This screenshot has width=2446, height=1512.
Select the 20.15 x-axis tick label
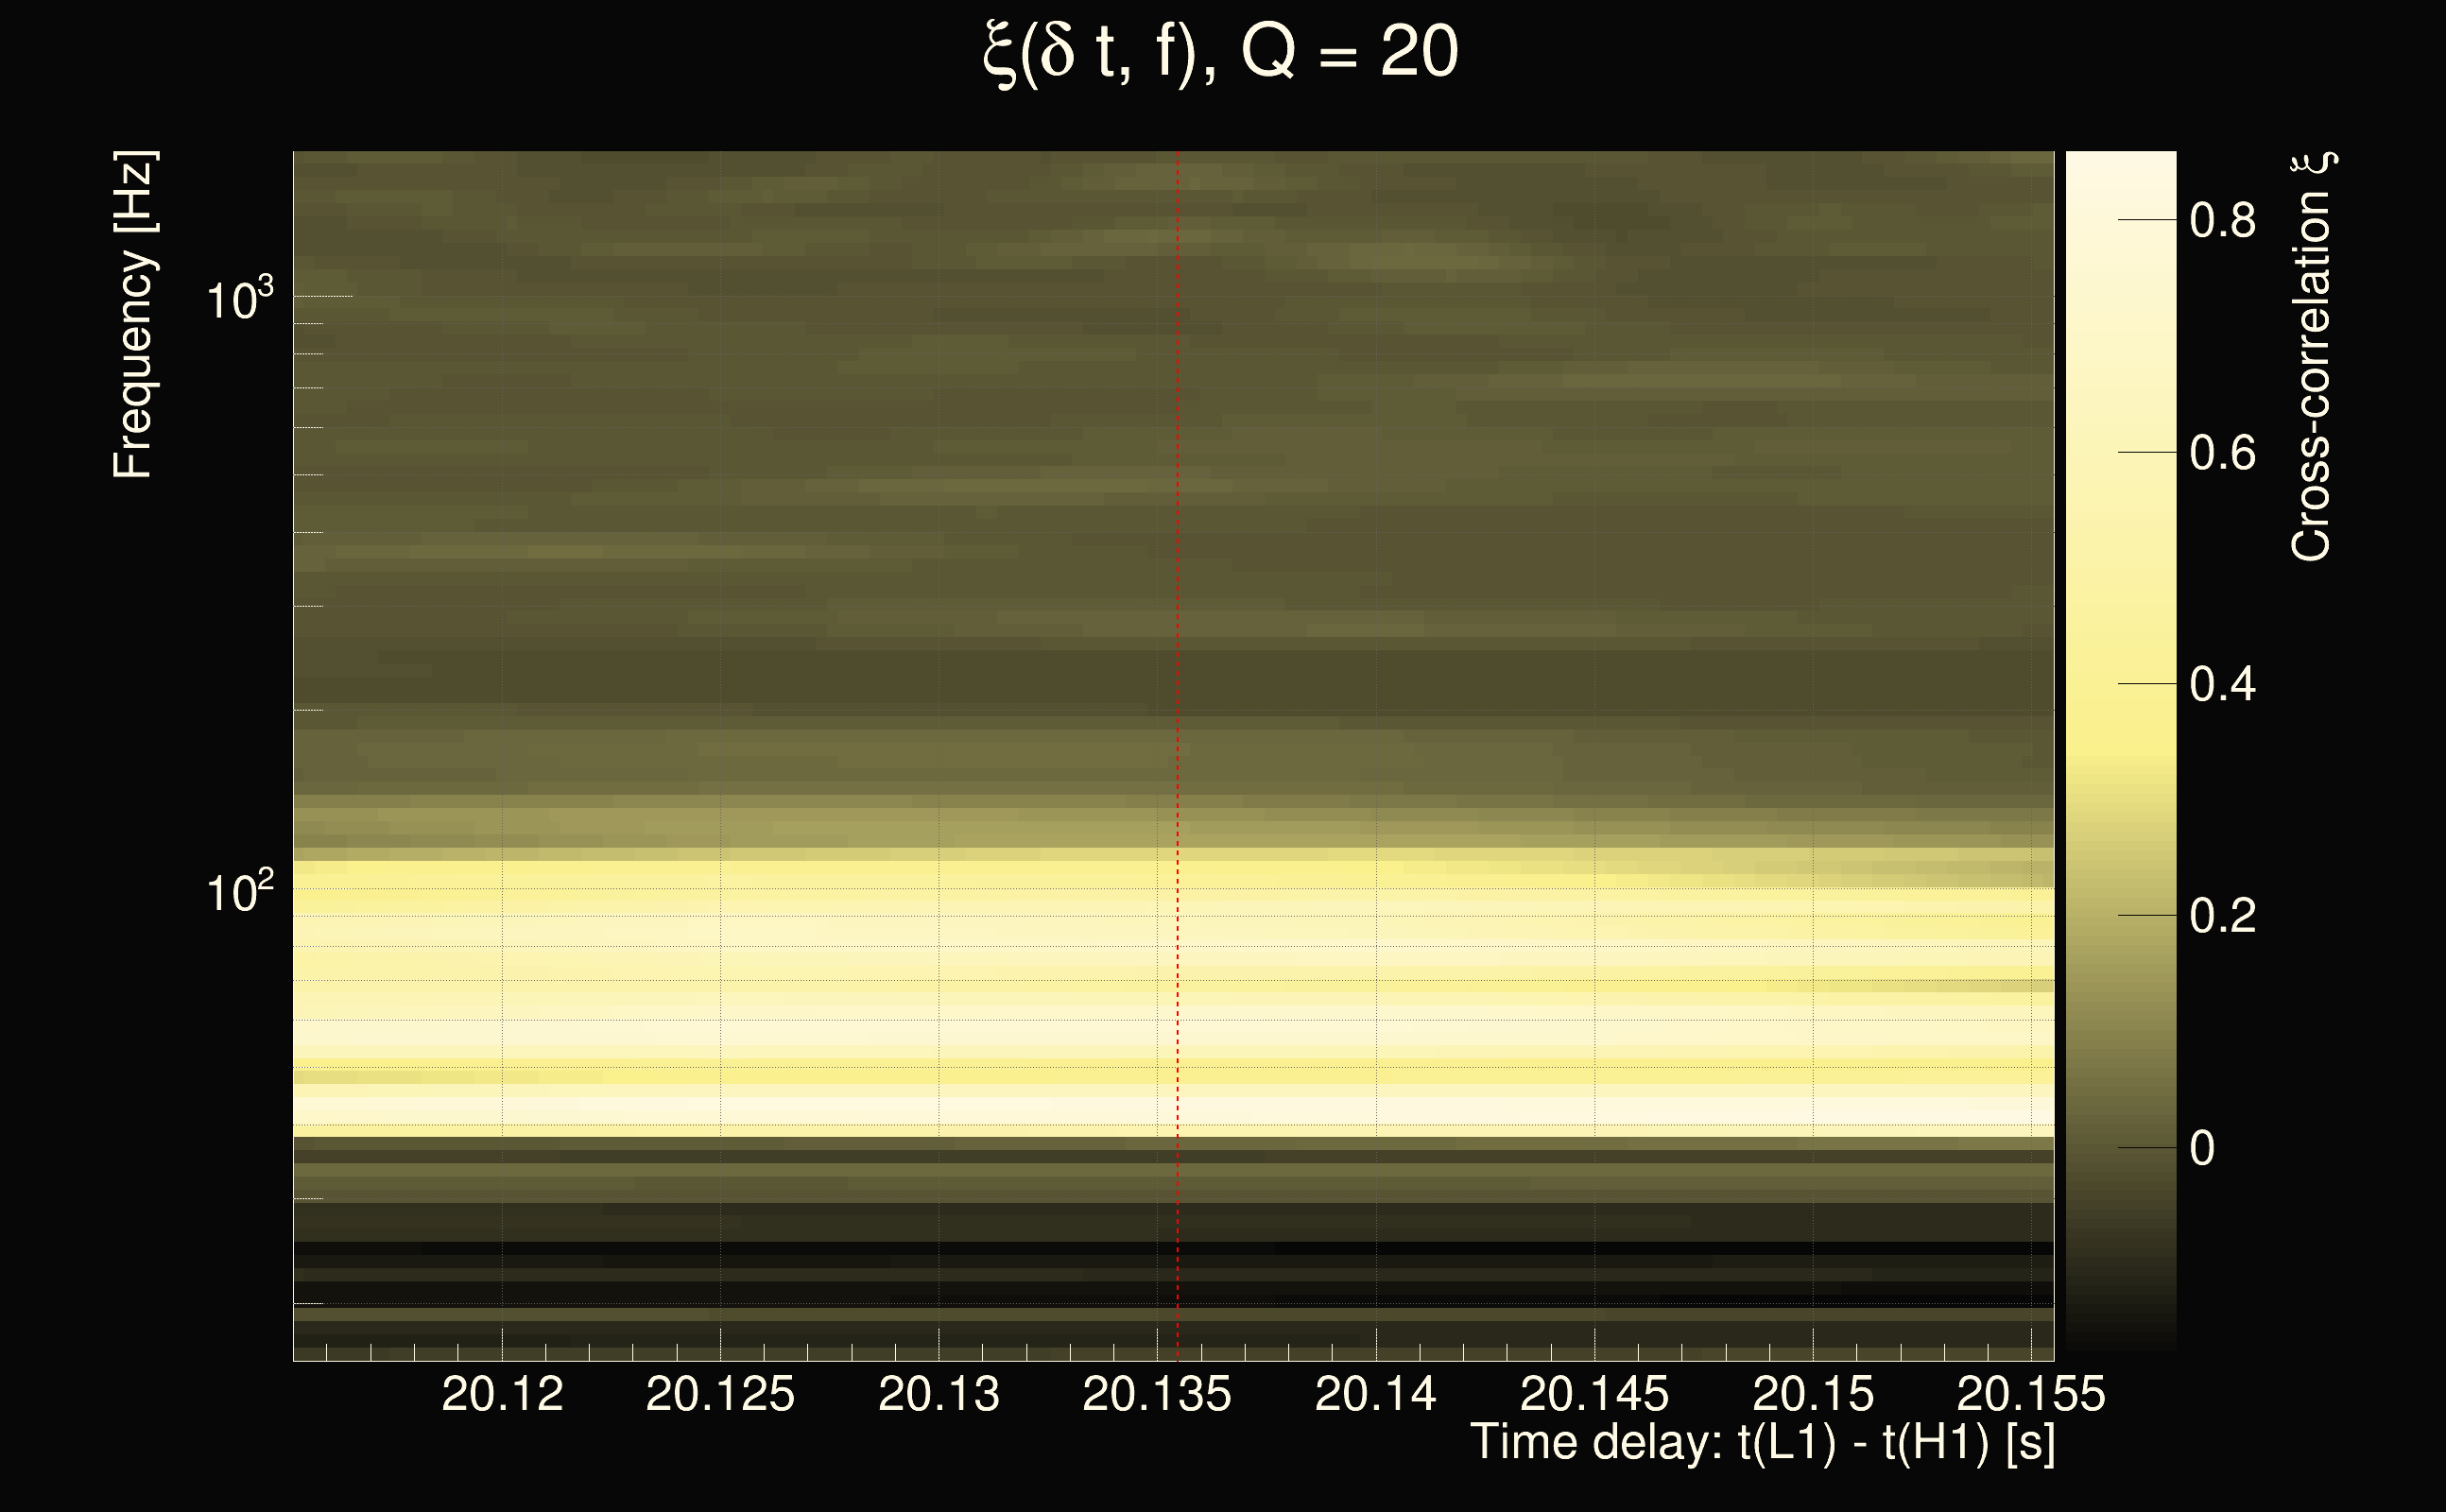(x=1812, y=1394)
